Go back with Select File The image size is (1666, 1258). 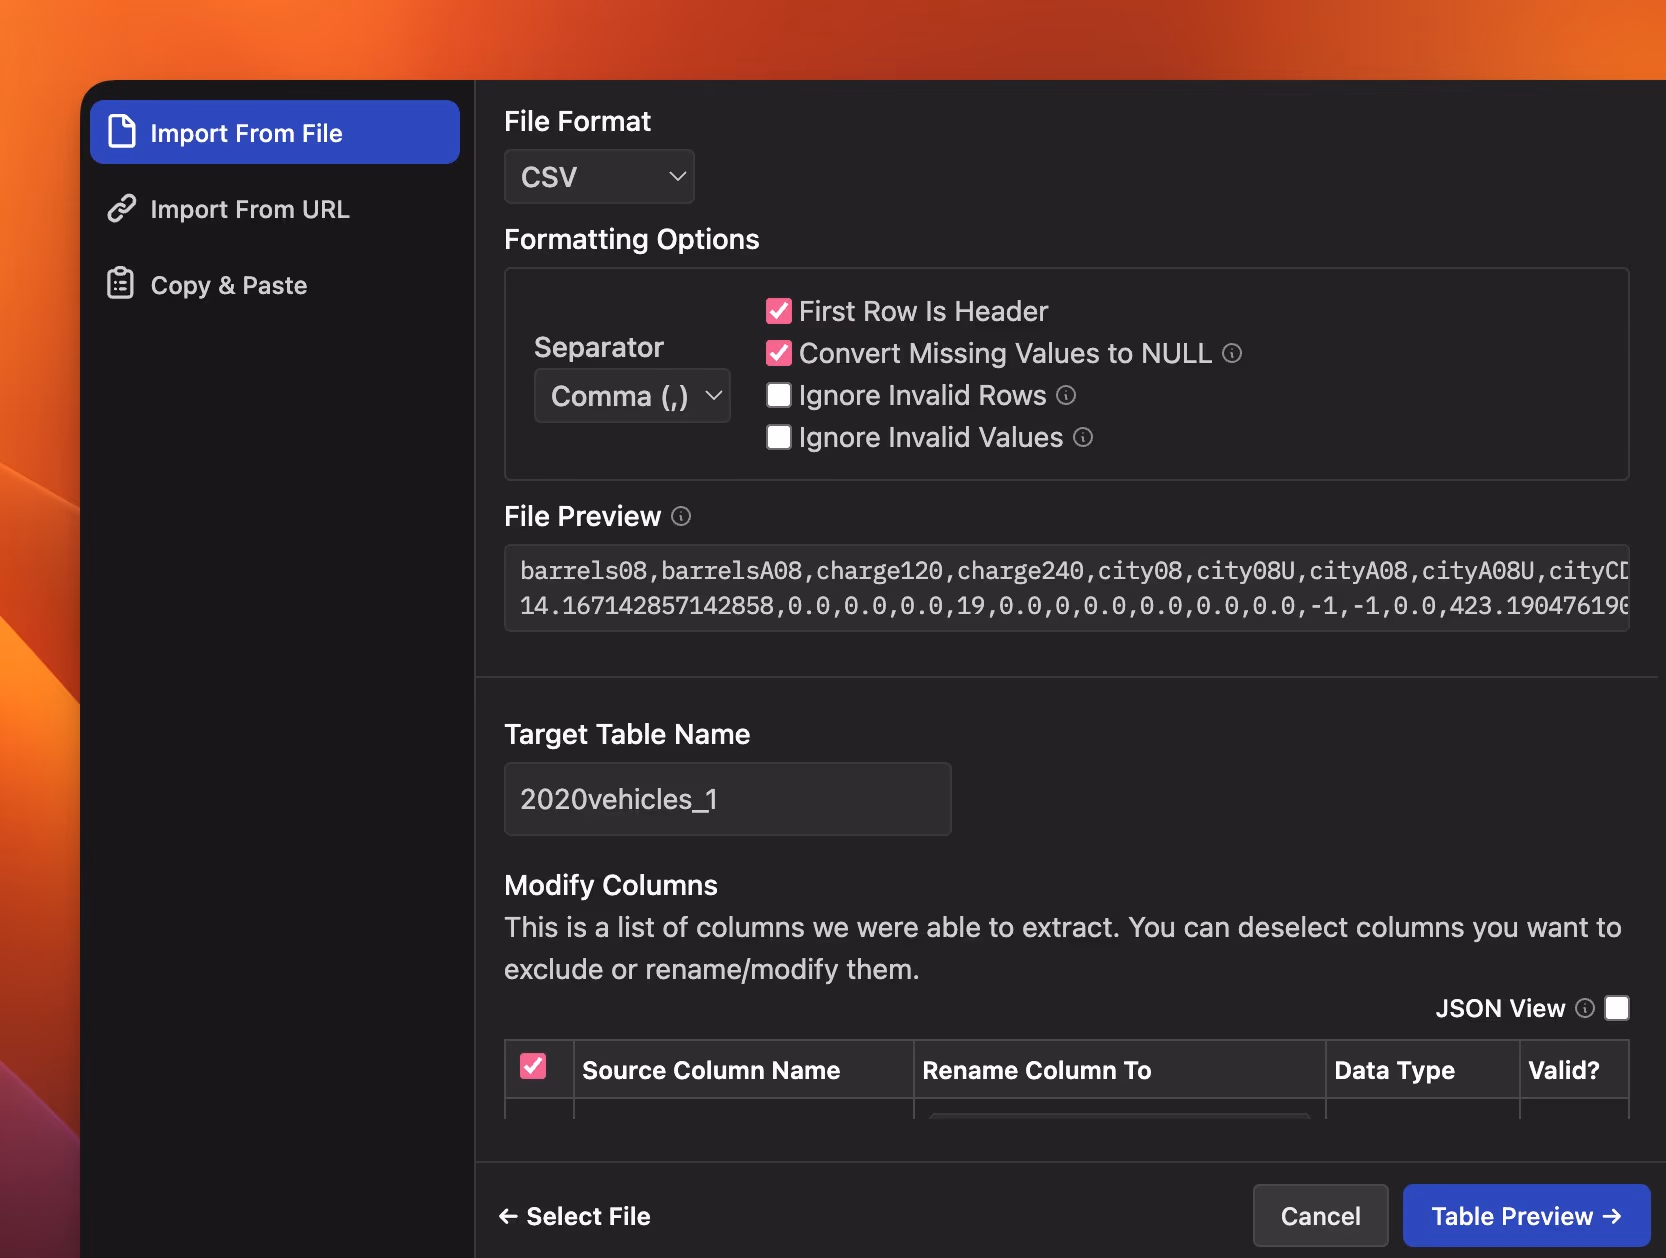tap(574, 1216)
